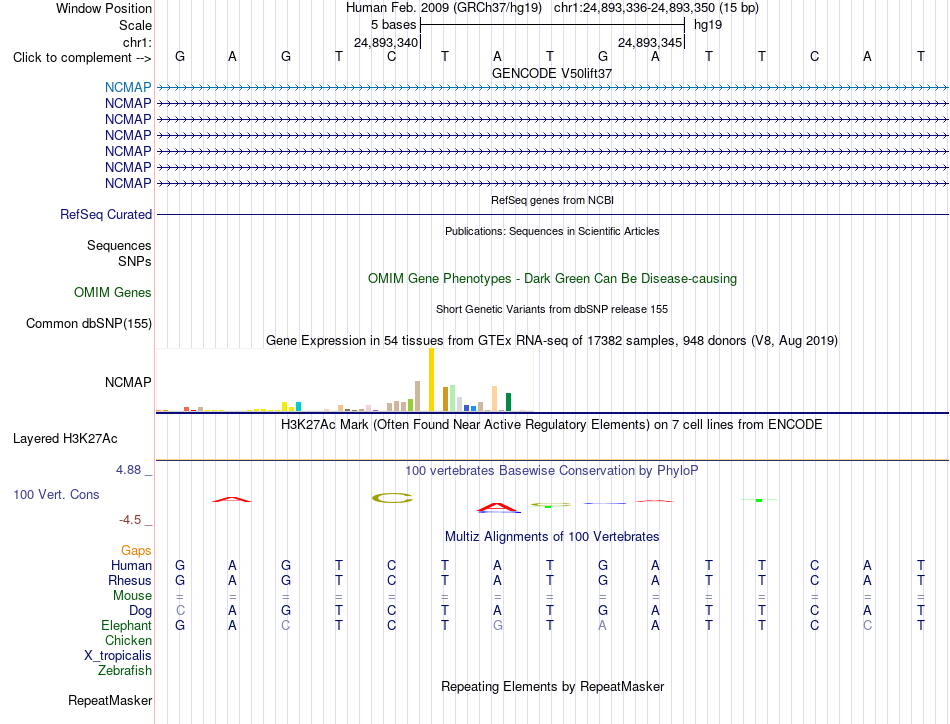This screenshot has width=950, height=724.
Task: Click the orange 'Gaps' label
Action: (136, 550)
